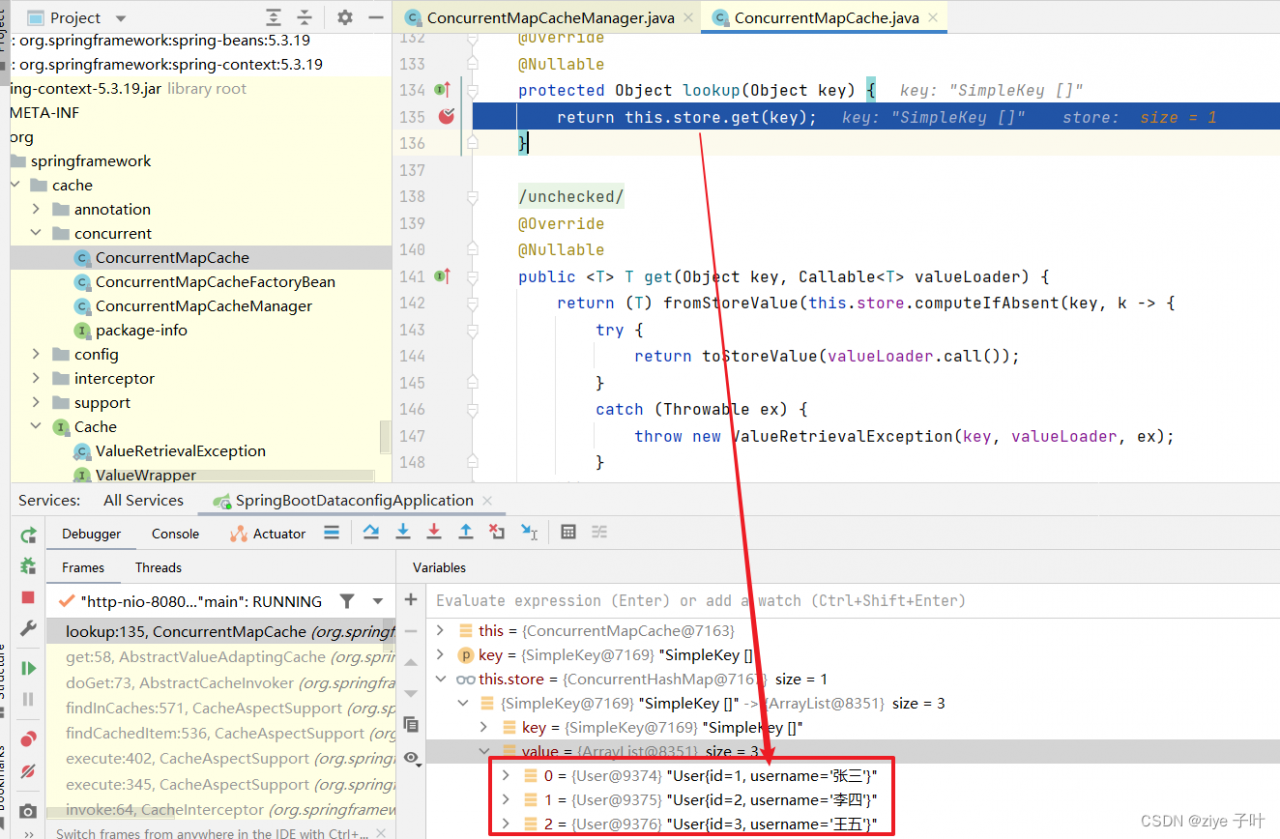Expand the config package
This screenshot has width=1280, height=839.
pos(36,354)
